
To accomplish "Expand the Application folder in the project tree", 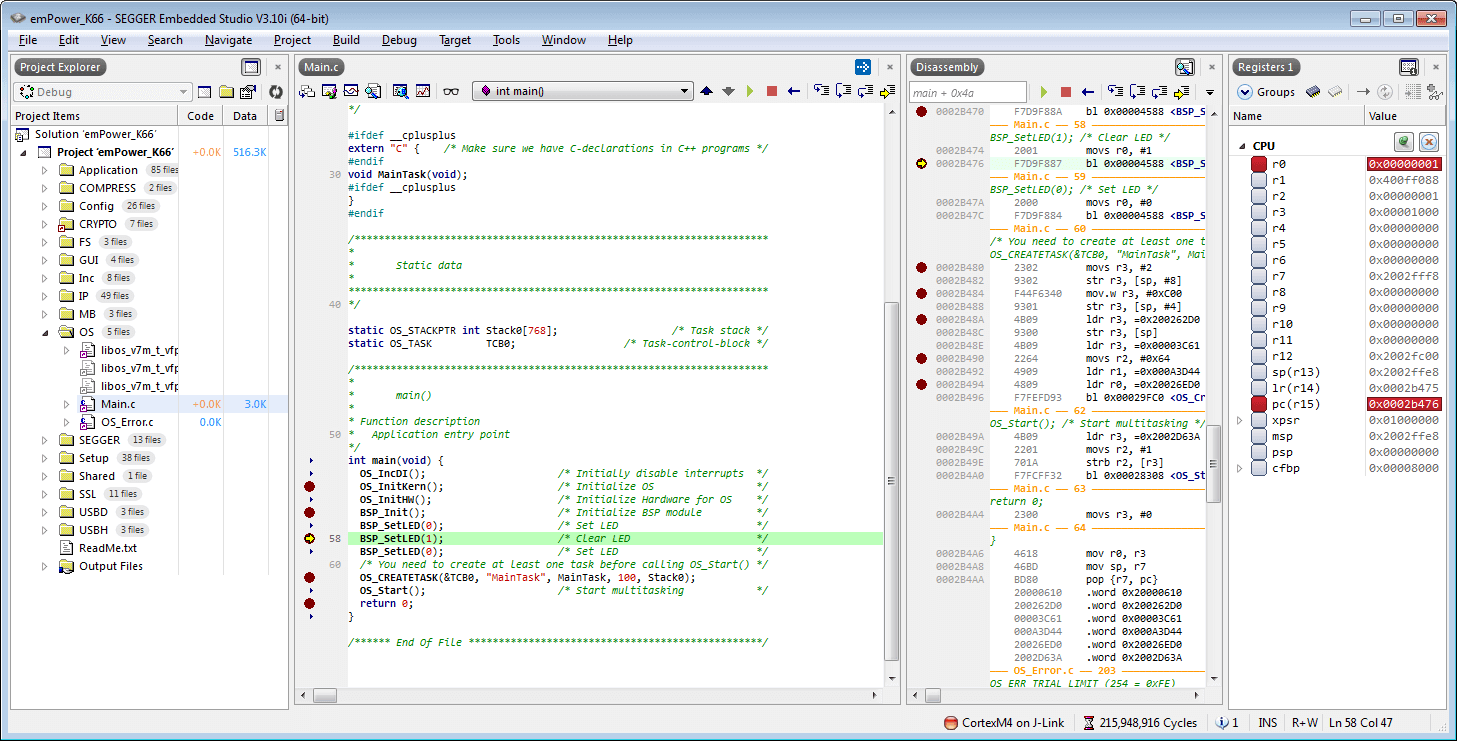I will point(44,170).
